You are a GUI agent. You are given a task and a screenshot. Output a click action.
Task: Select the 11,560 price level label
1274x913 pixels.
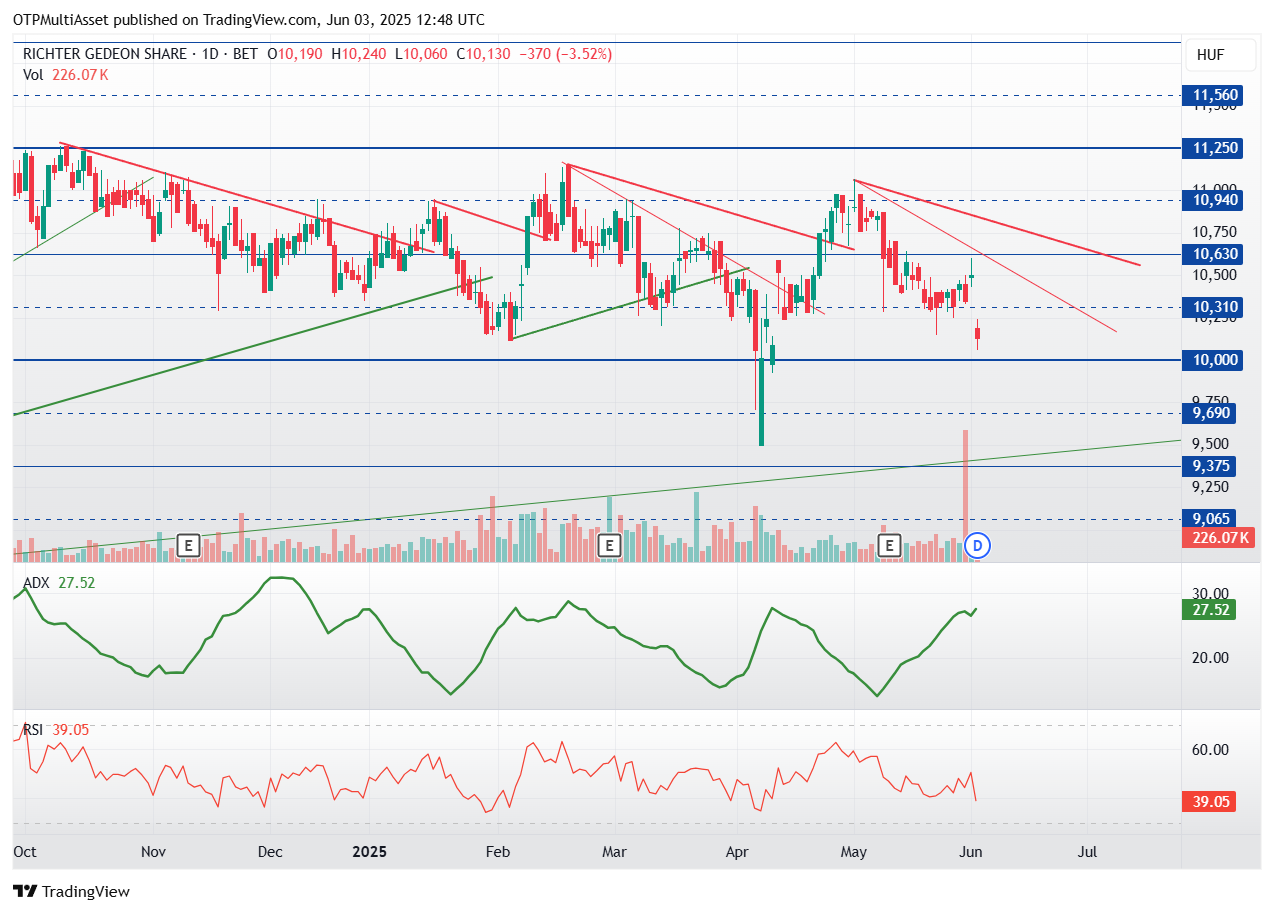click(1215, 96)
